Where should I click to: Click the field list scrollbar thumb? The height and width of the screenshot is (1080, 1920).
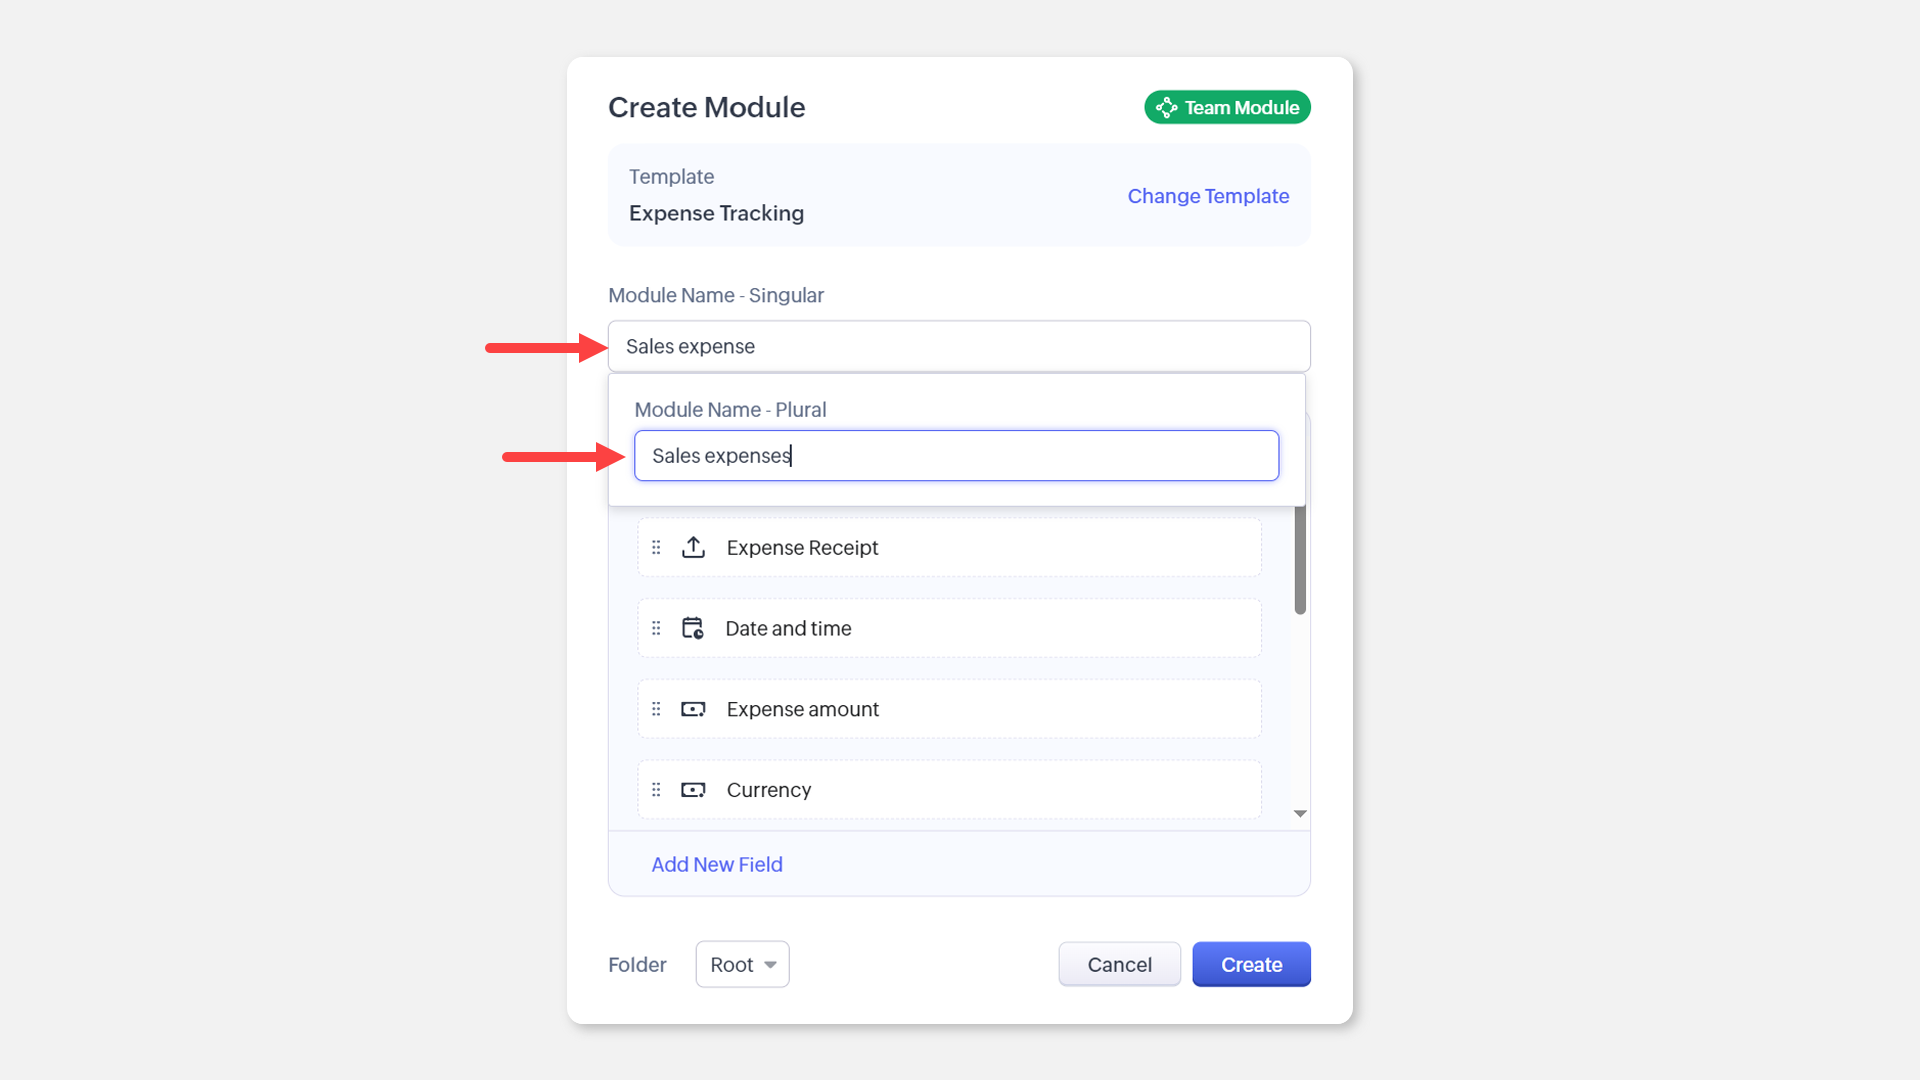click(1300, 560)
